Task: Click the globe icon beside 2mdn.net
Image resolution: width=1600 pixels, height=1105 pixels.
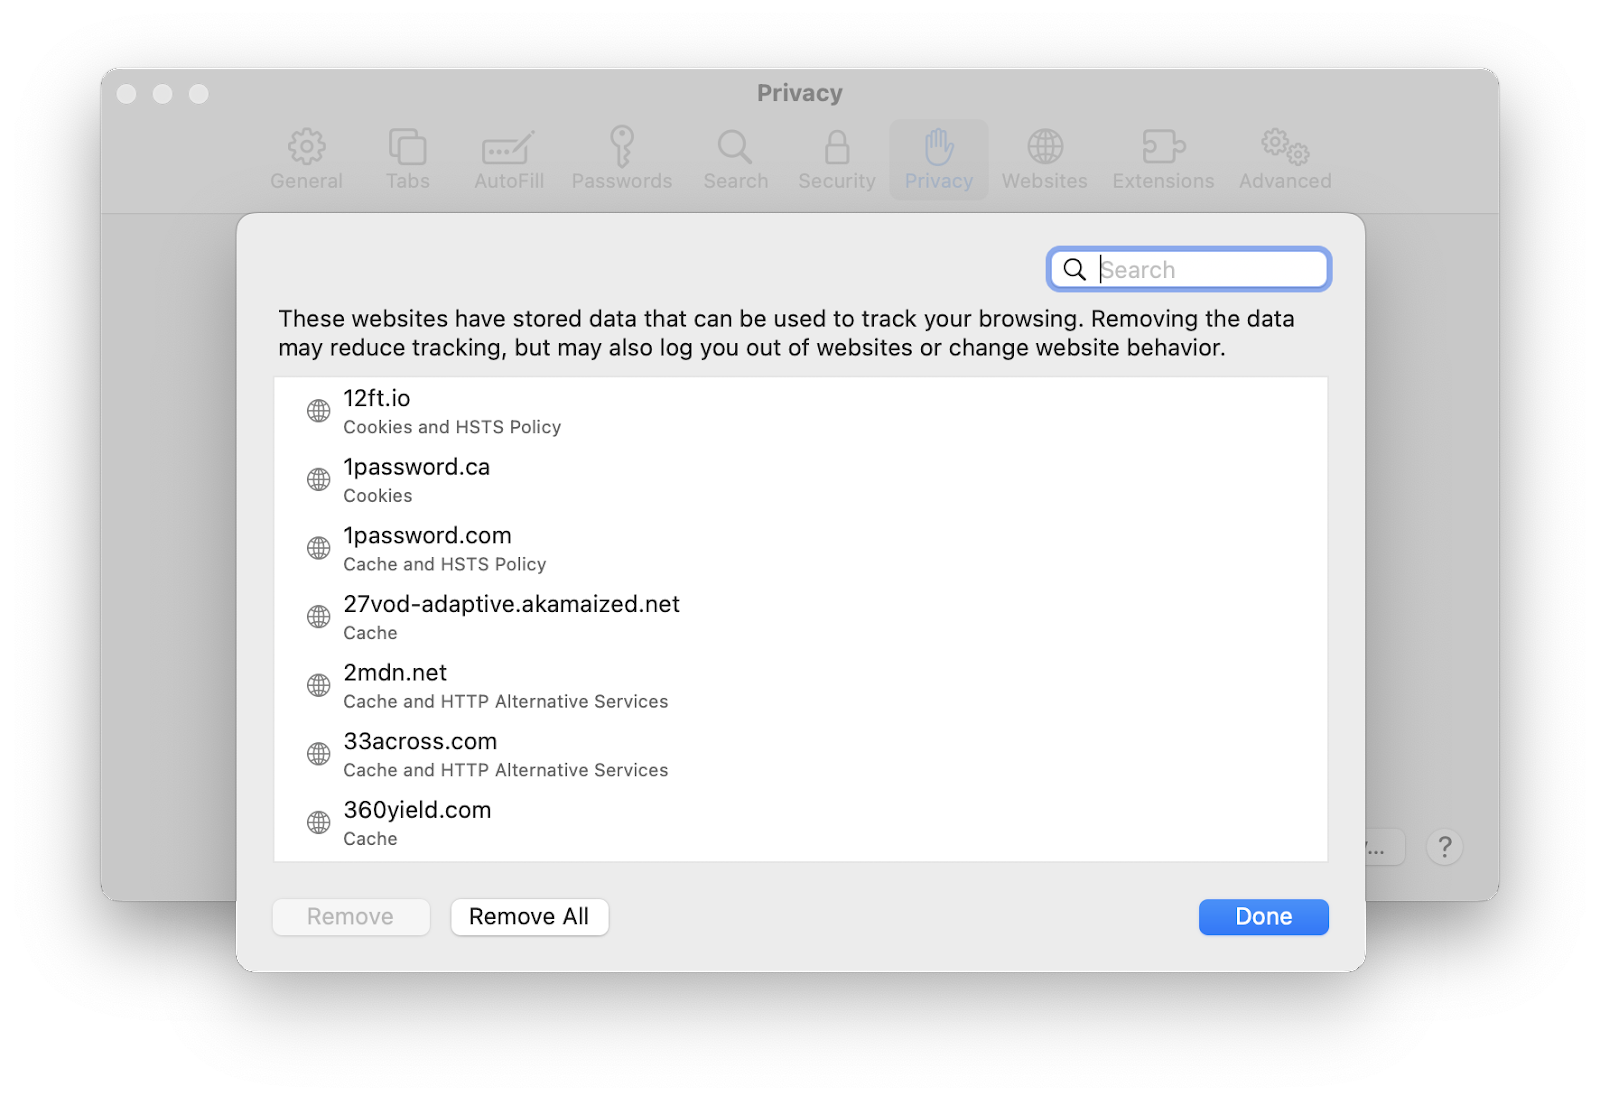Action: tap(318, 685)
